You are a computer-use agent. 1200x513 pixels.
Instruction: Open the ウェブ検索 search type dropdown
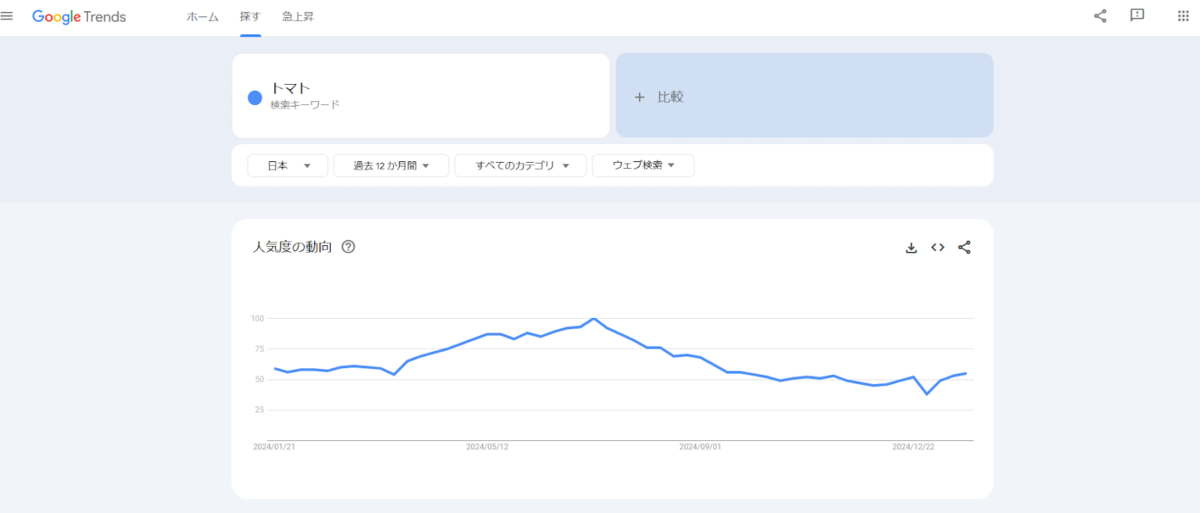(643, 166)
